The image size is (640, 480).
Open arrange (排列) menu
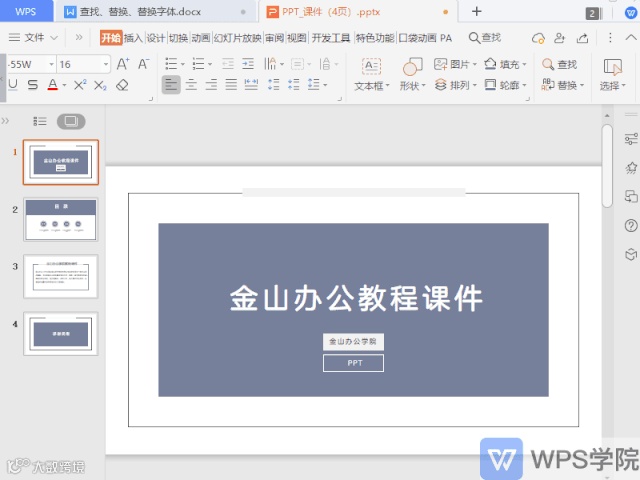pyautogui.click(x=455, y=85)
